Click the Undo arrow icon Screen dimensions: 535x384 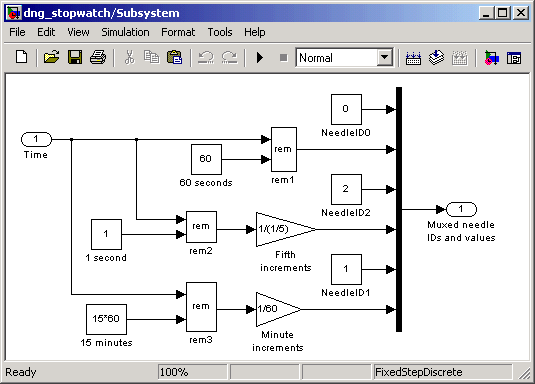[x=206, y=57]
